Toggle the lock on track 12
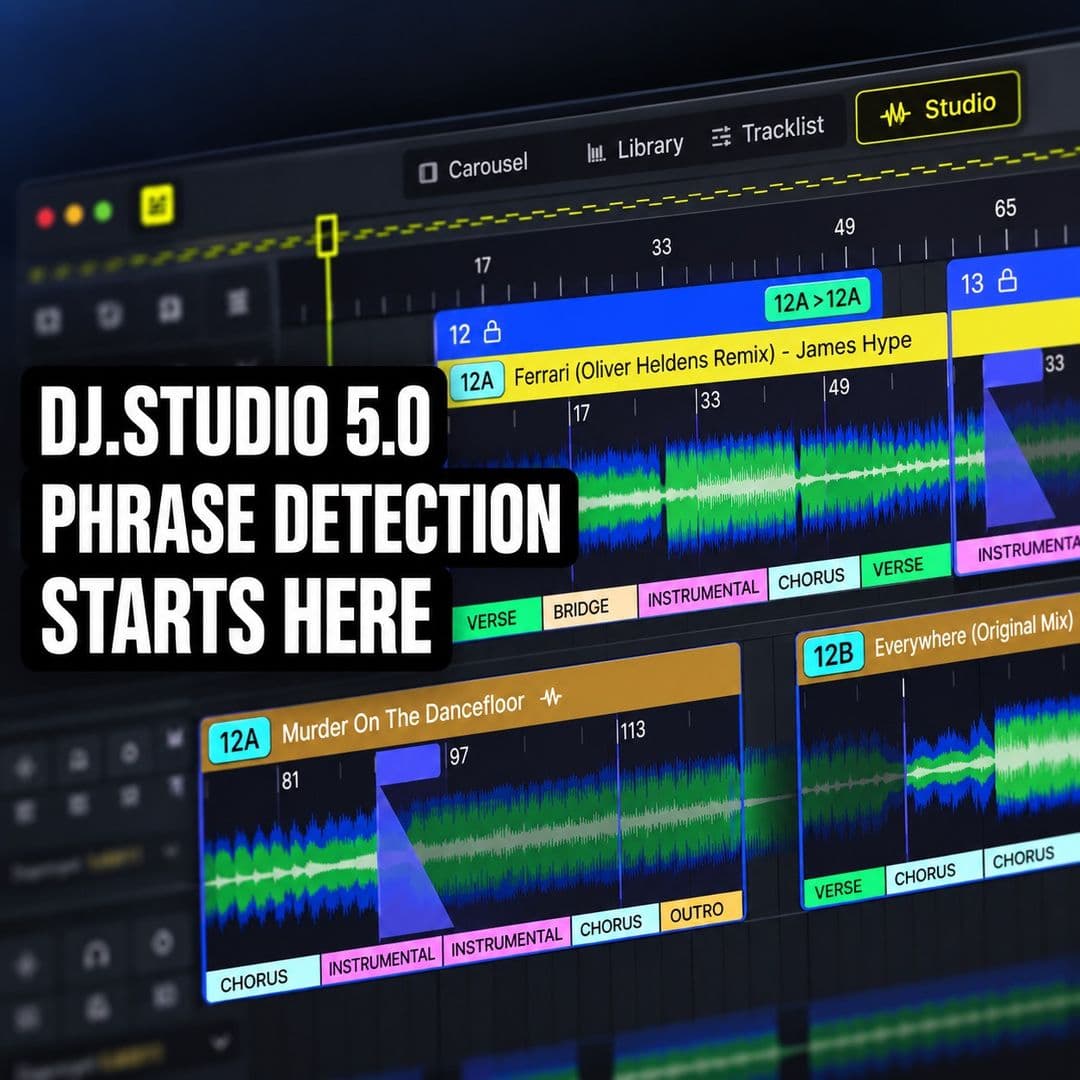The height and width of the screenshot is (1080, 1080). tap(492, 331)
